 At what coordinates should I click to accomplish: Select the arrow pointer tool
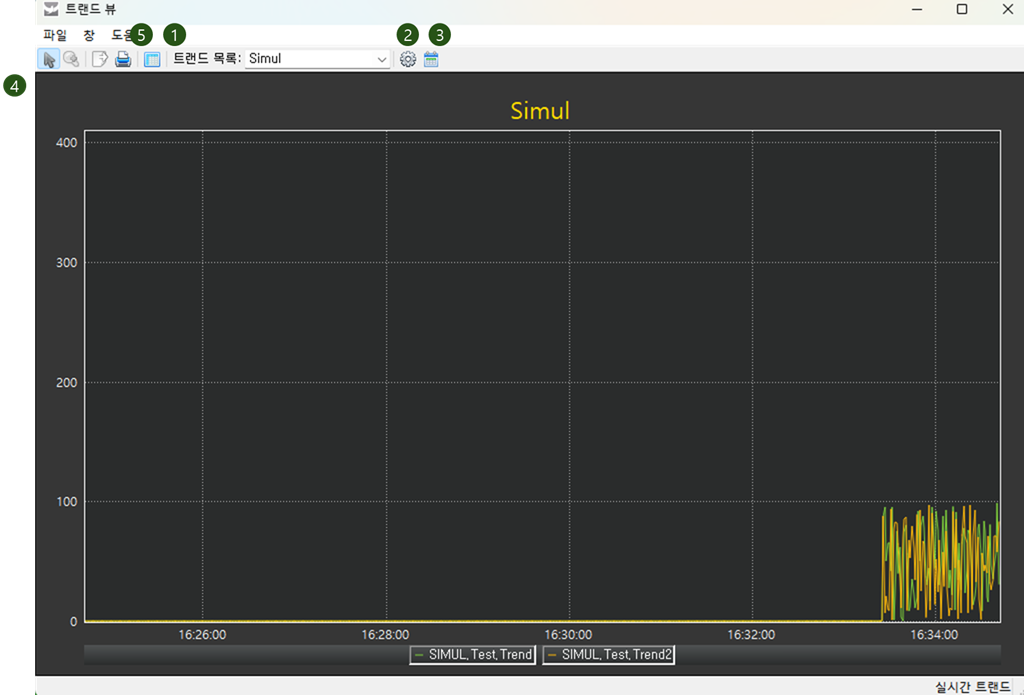48,59
